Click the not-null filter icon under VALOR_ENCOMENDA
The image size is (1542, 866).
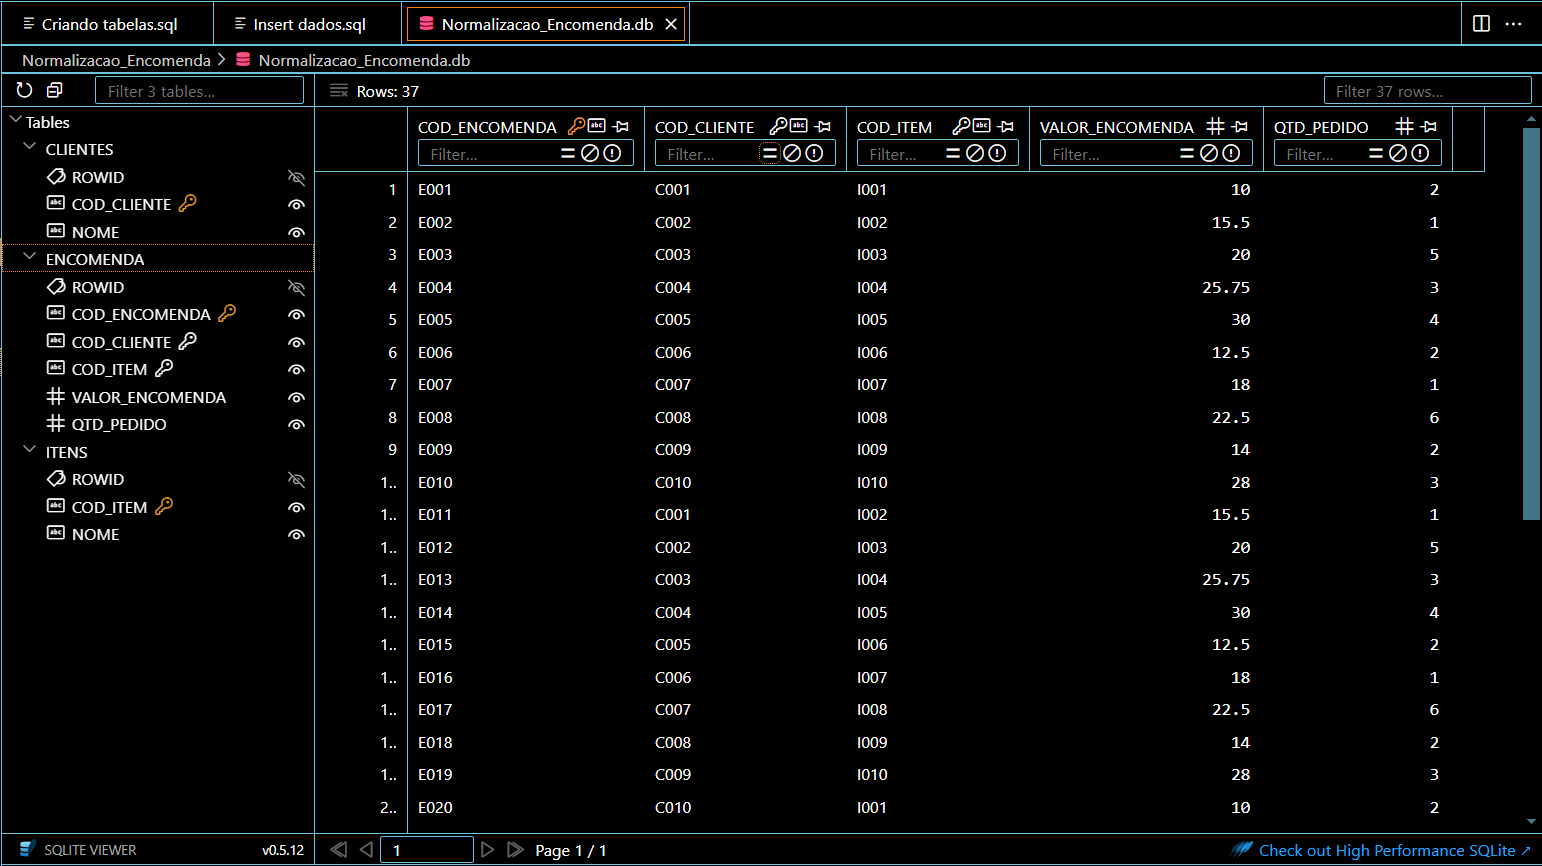pos(1231,153)
